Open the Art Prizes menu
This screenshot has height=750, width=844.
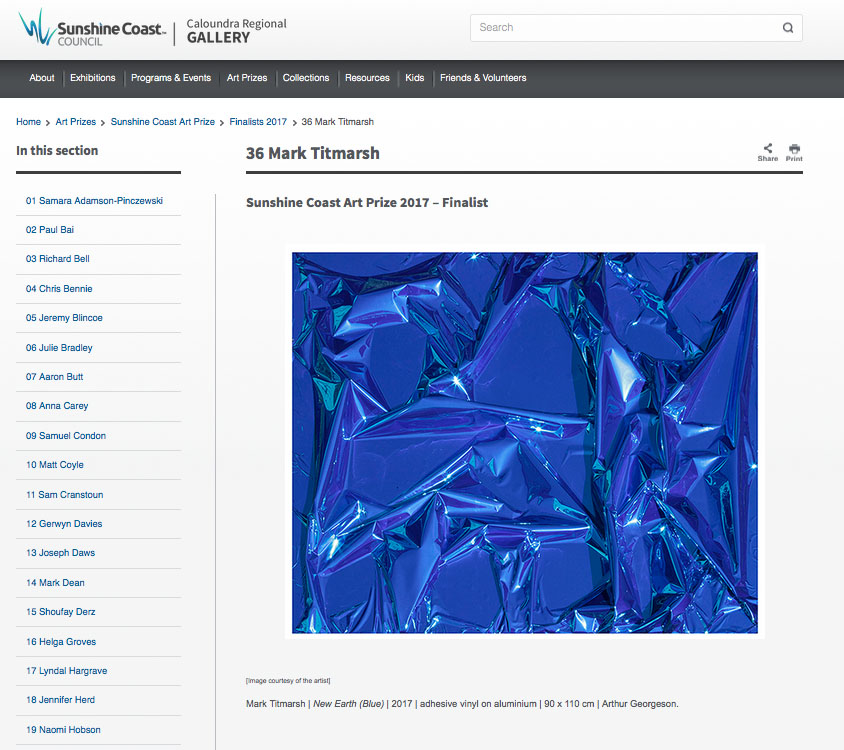point(247,78)
